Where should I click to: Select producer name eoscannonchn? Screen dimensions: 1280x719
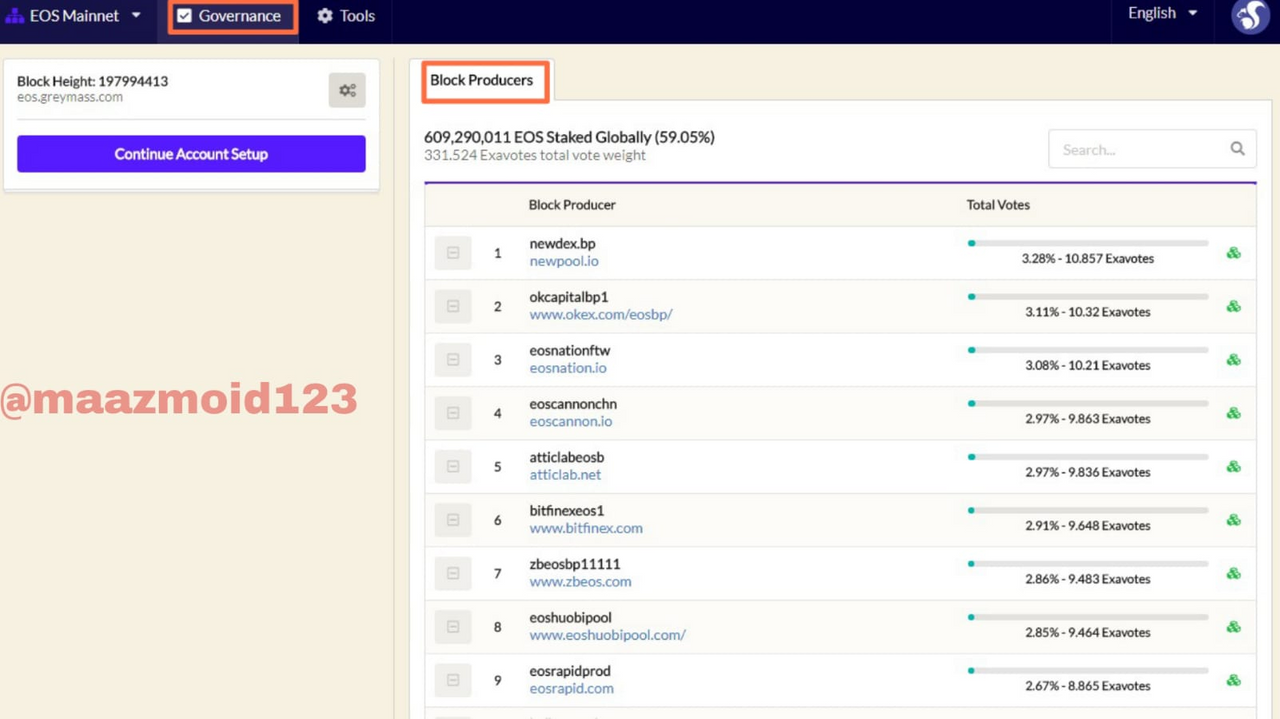point(573,404)
